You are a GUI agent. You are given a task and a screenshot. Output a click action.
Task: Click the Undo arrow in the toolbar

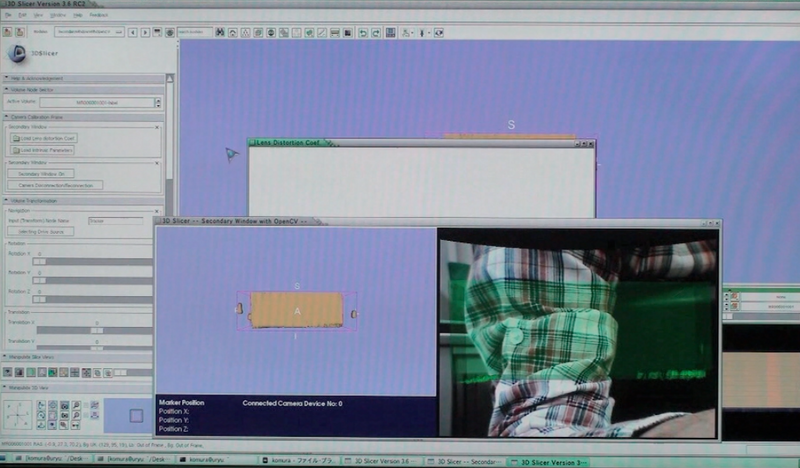(x=363, y=33)
